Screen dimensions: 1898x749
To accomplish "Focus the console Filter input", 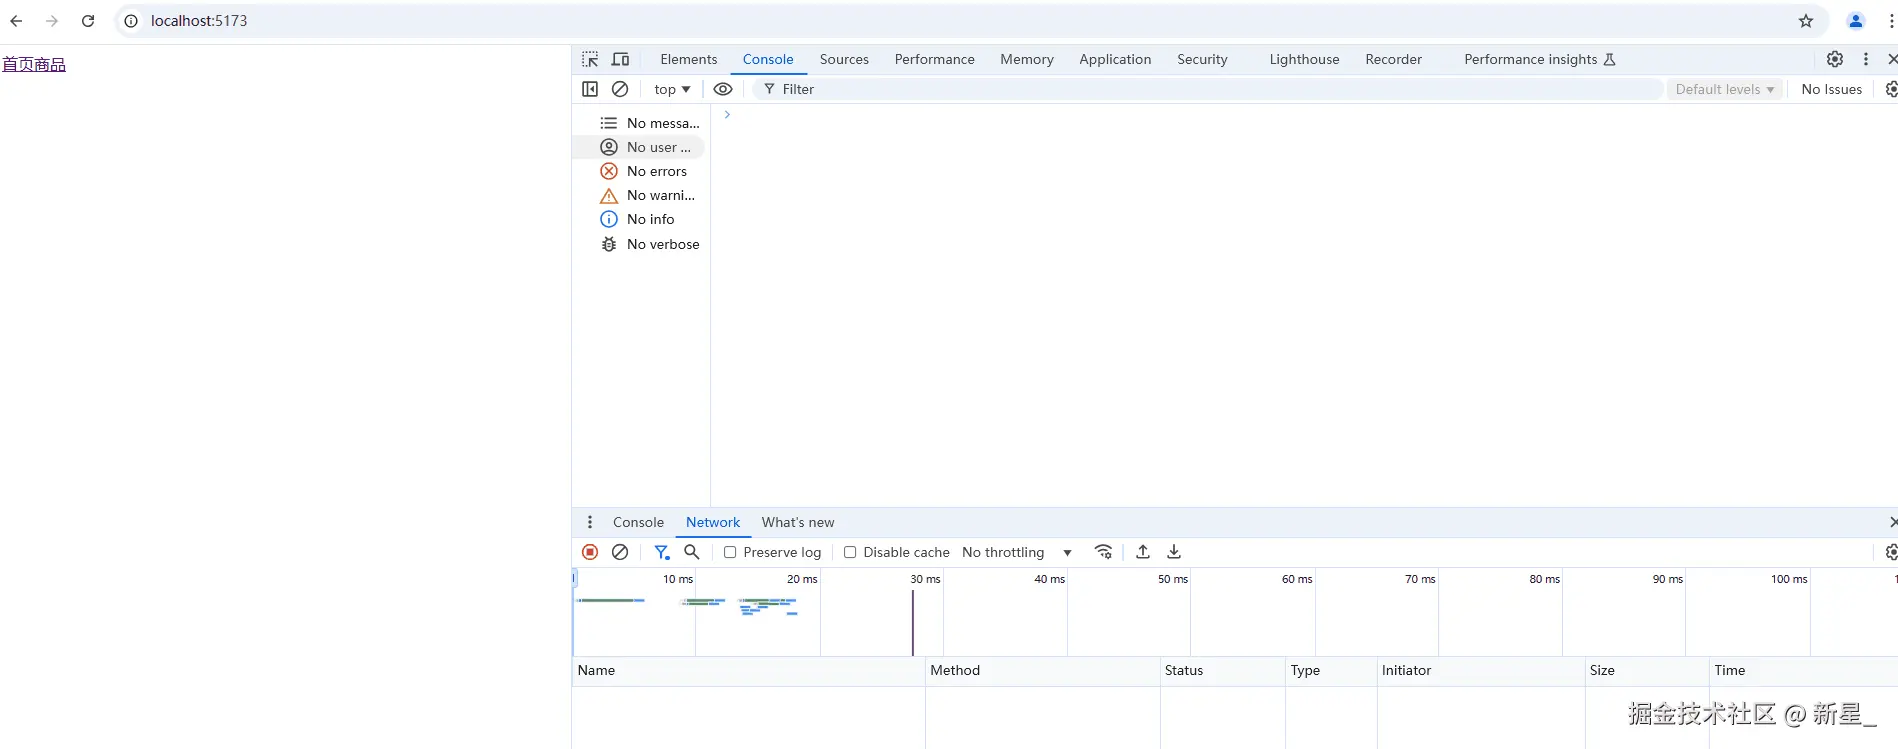I will (1210, 89).
